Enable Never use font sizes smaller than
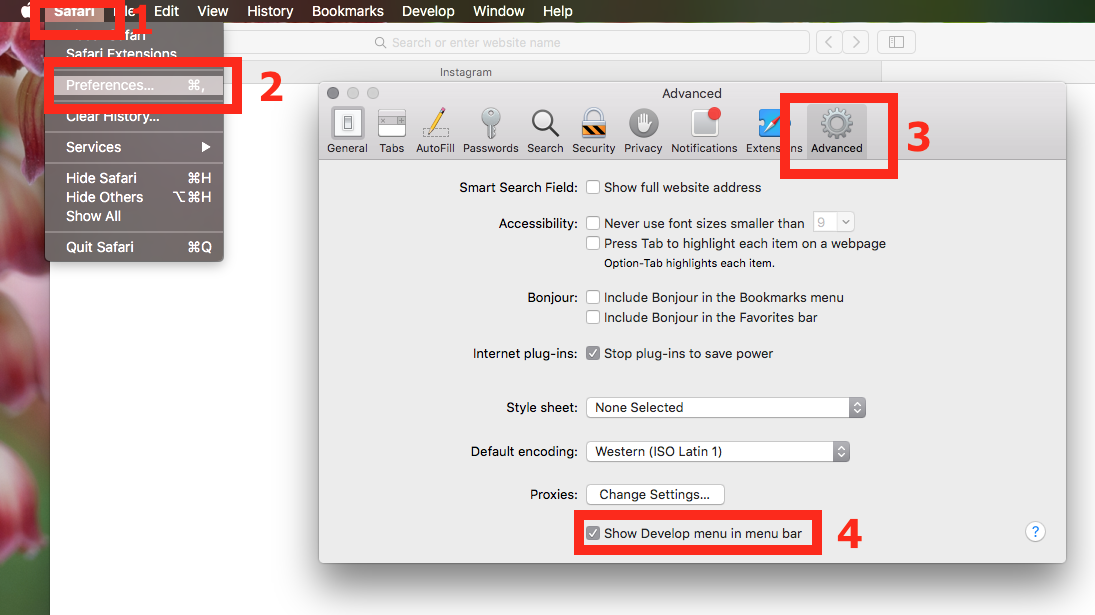 pyautogui.click(x=593, y=223)
